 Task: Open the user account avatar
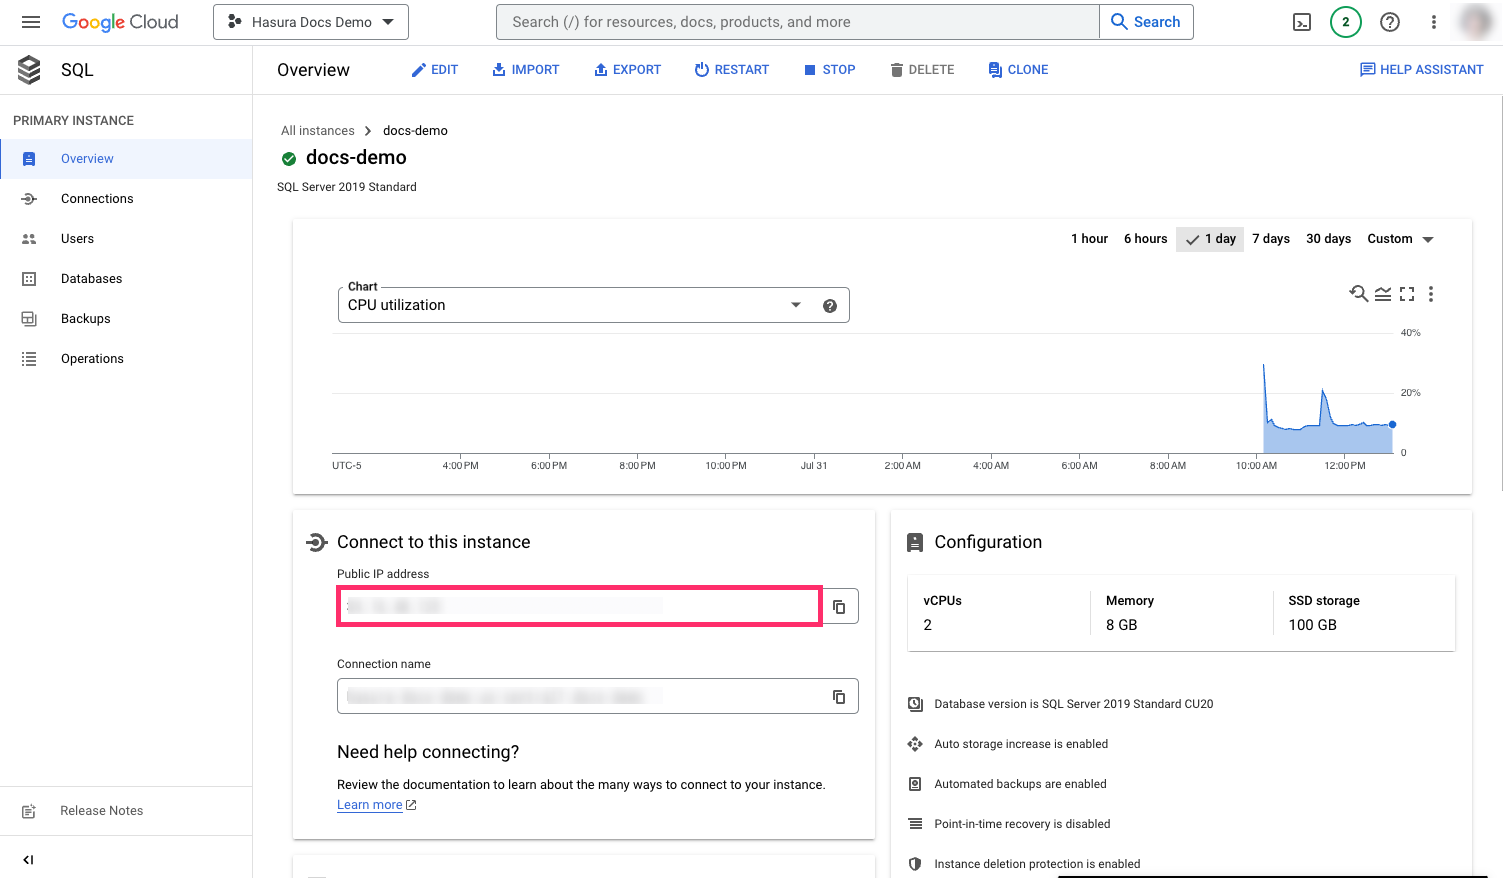(x=1477, y=22)
